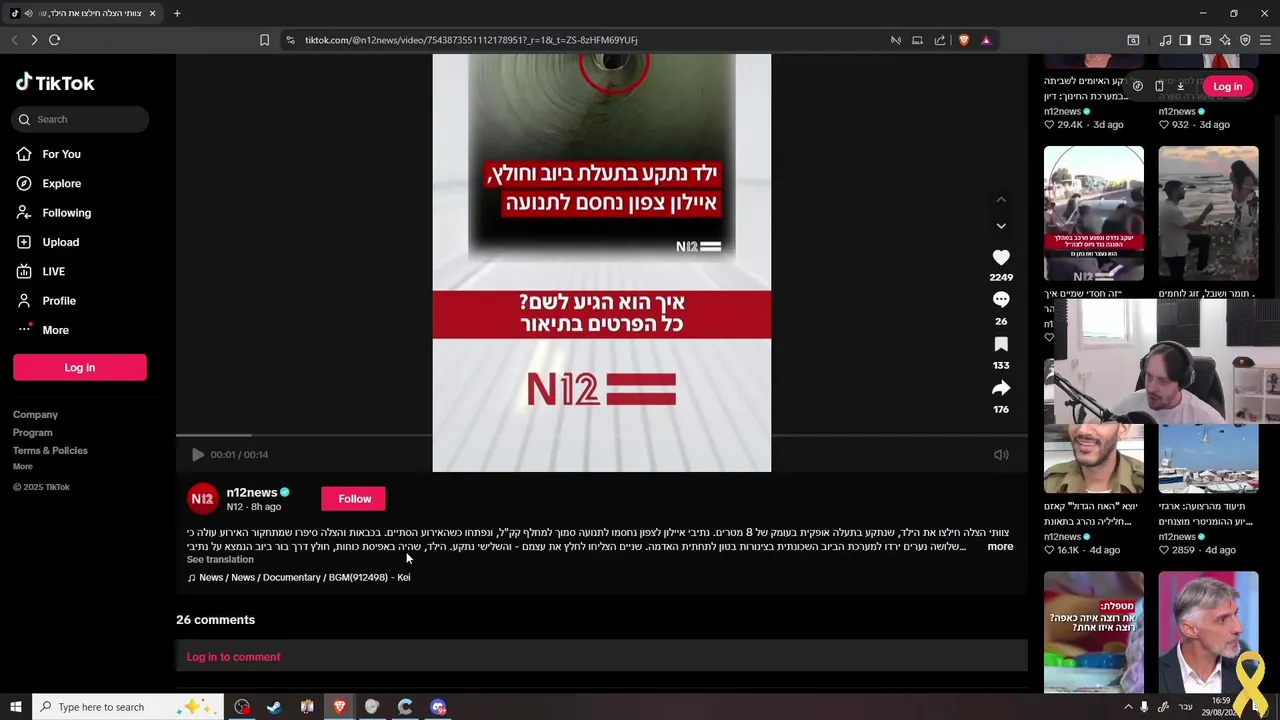Open the Brave Wallet icon
Screen dimensions: 1280x720
[x=1205, y=40]
